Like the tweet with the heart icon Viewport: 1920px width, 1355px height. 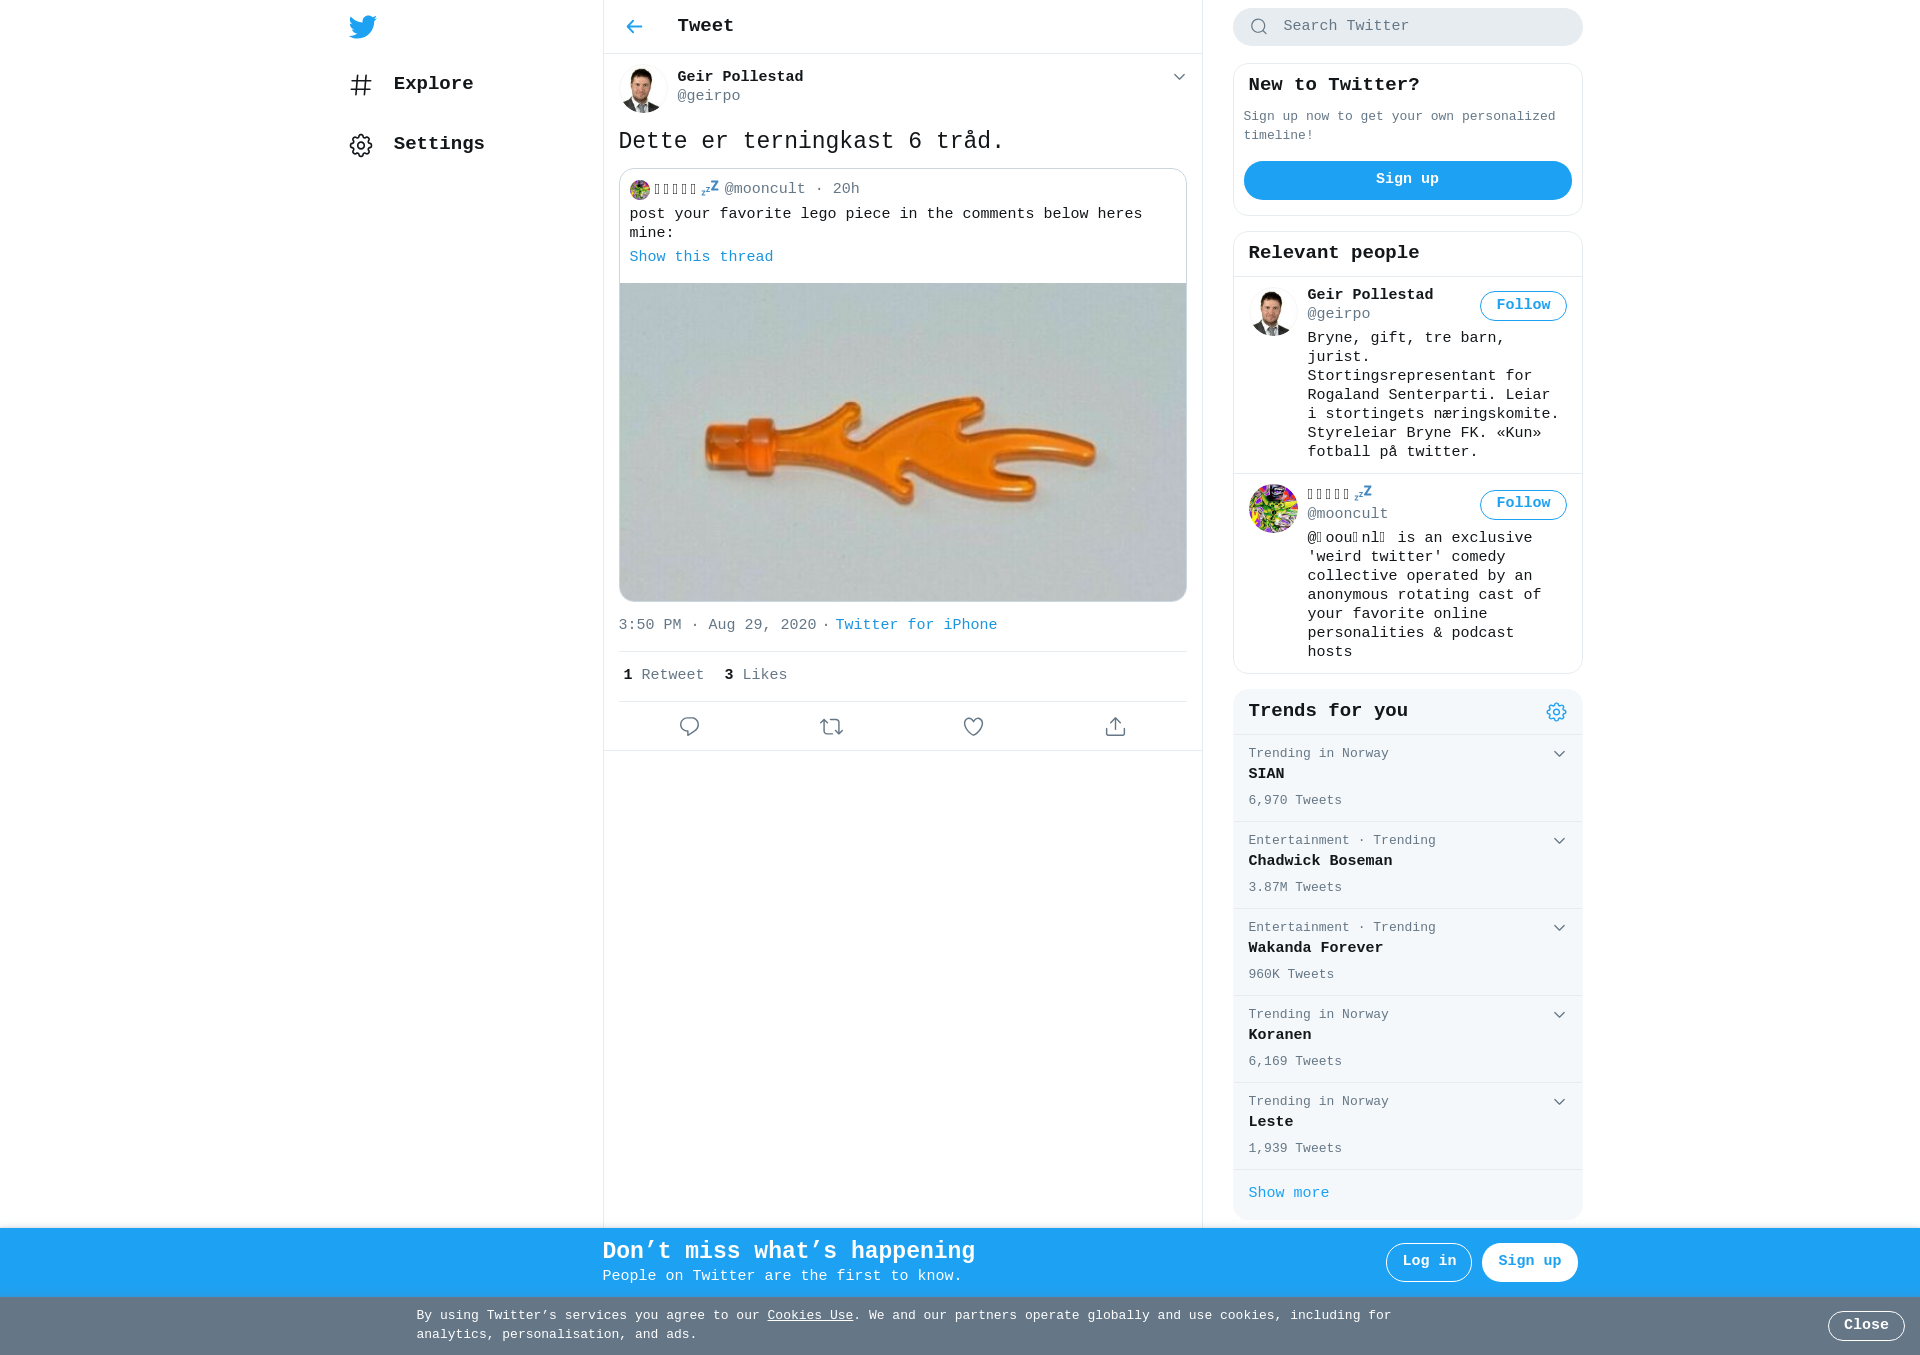coord(973,727)
